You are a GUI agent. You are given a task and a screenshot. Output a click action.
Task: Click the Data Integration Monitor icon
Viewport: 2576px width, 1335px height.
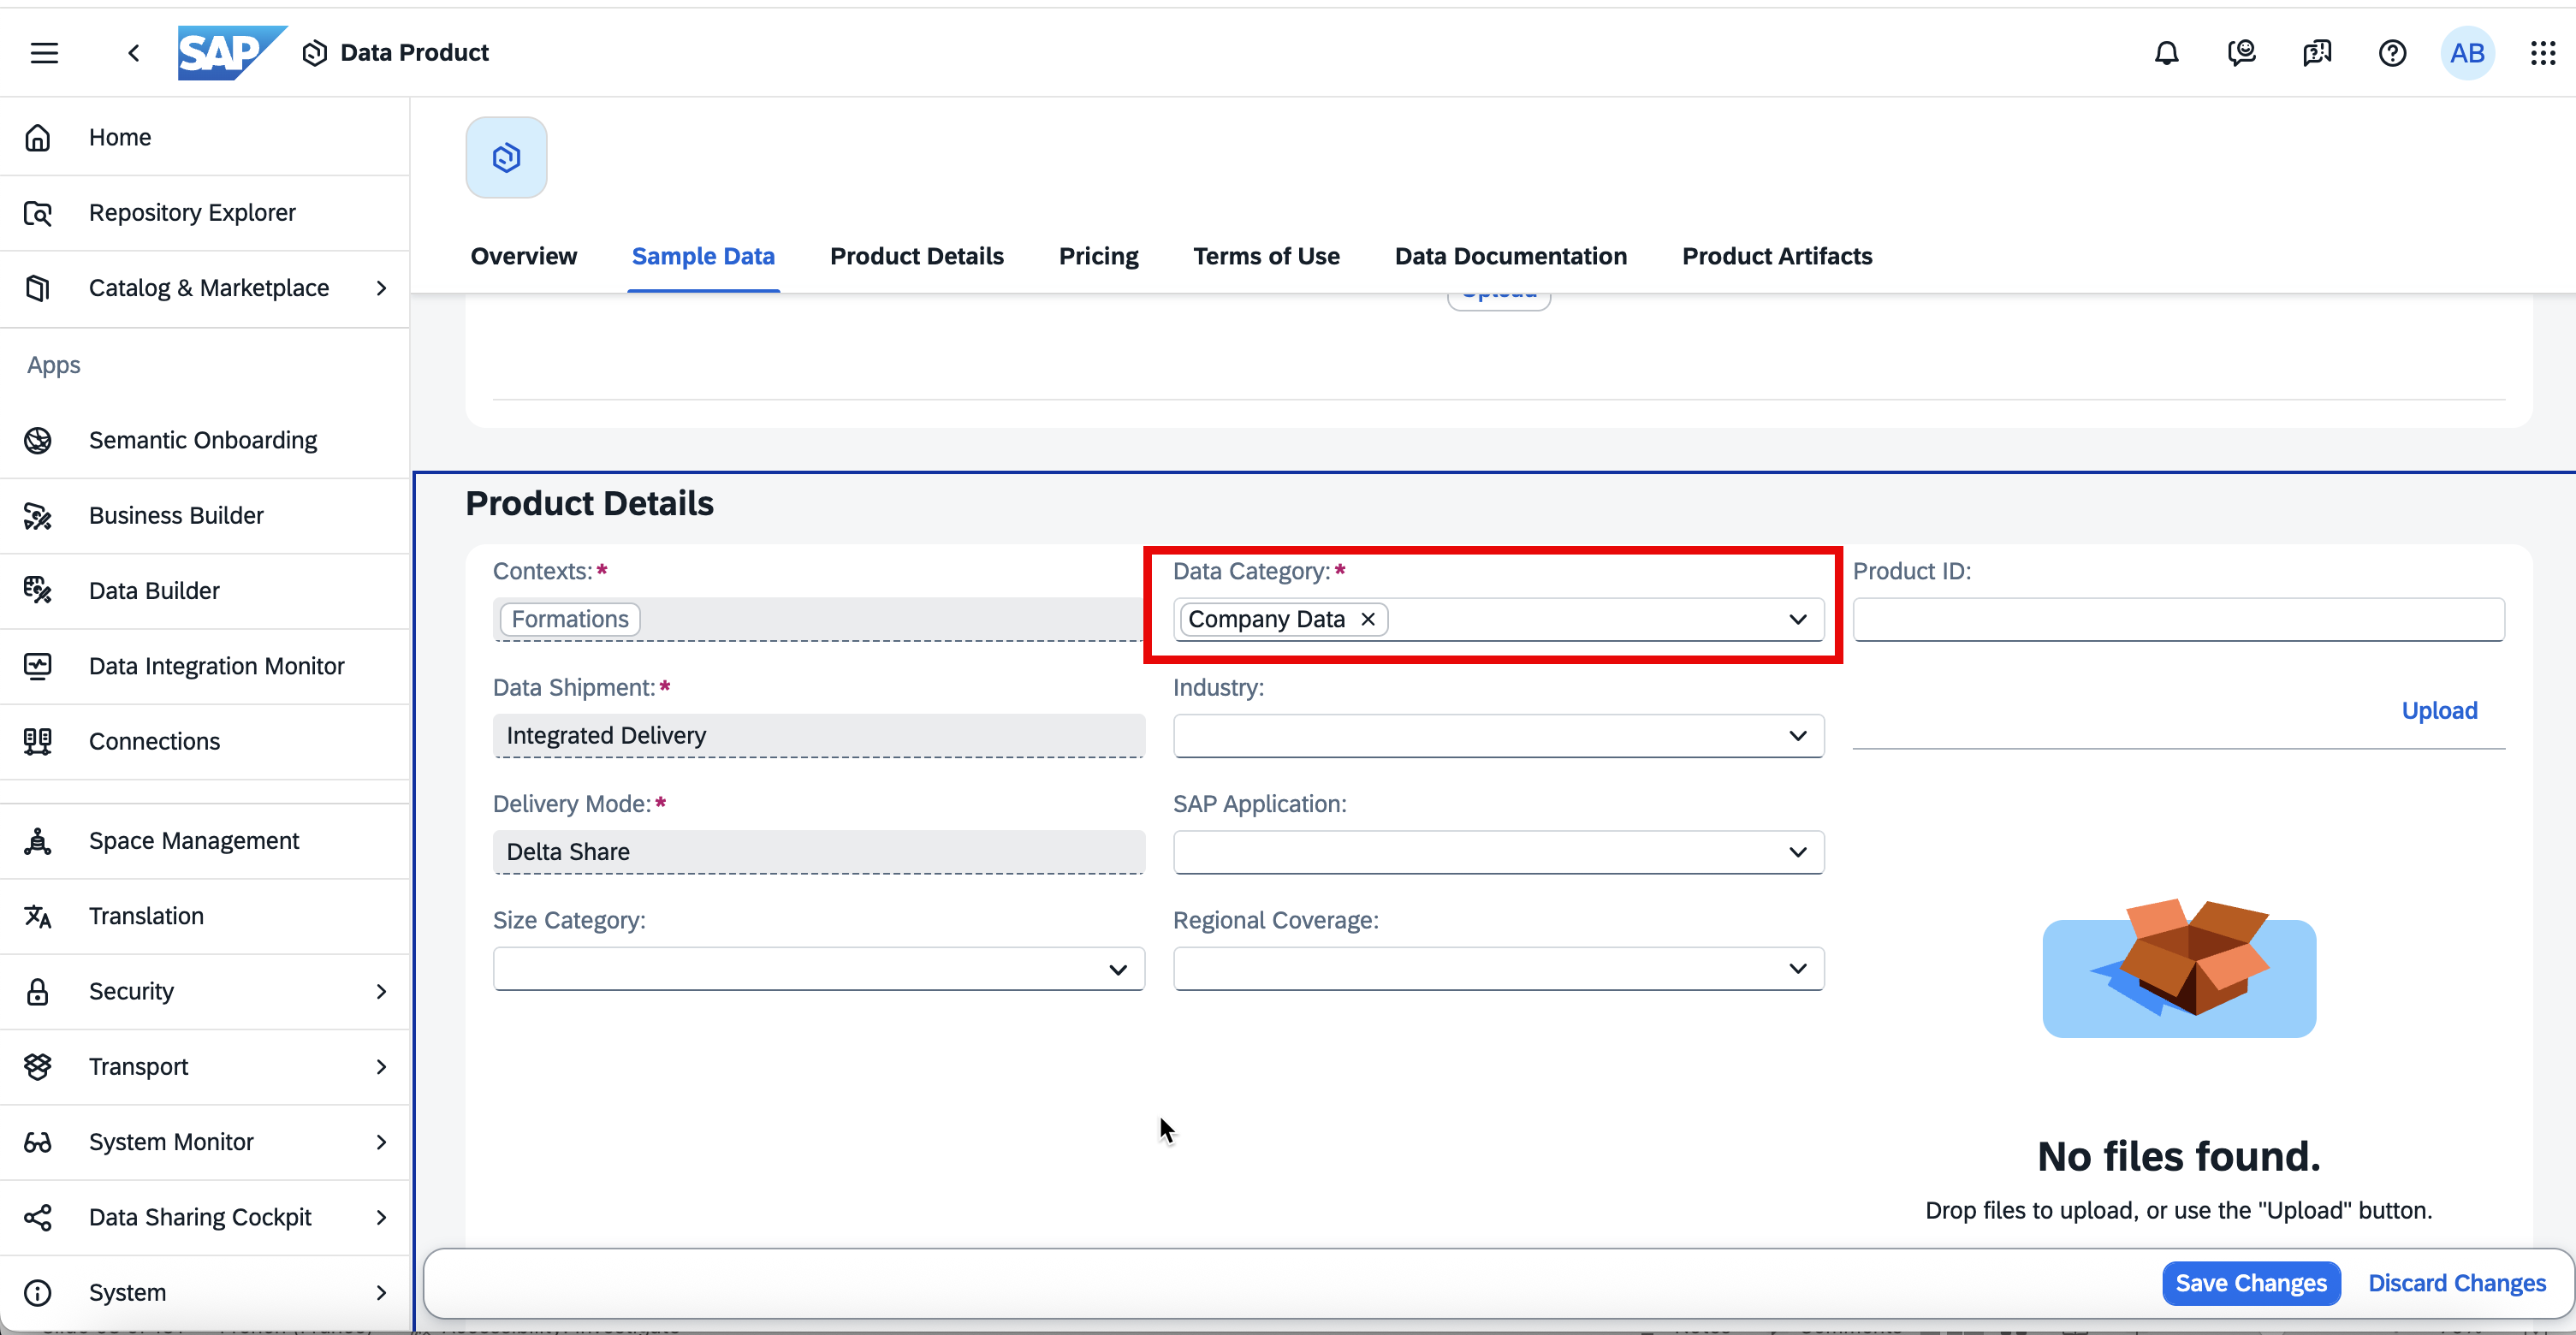tap(38, 666)
